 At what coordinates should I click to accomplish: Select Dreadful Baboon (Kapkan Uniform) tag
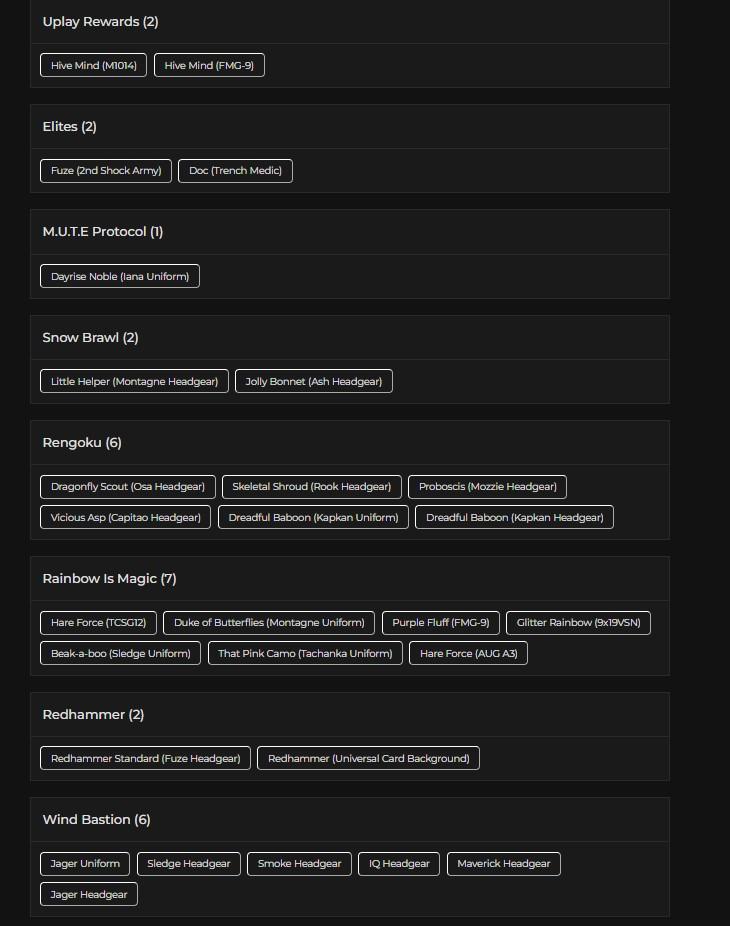313,517
